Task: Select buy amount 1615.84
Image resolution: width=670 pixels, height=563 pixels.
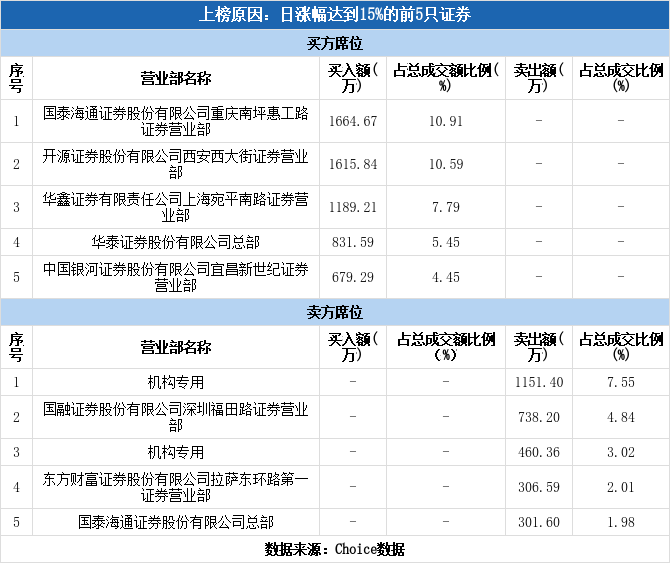Action: click(x=353, y=164)
